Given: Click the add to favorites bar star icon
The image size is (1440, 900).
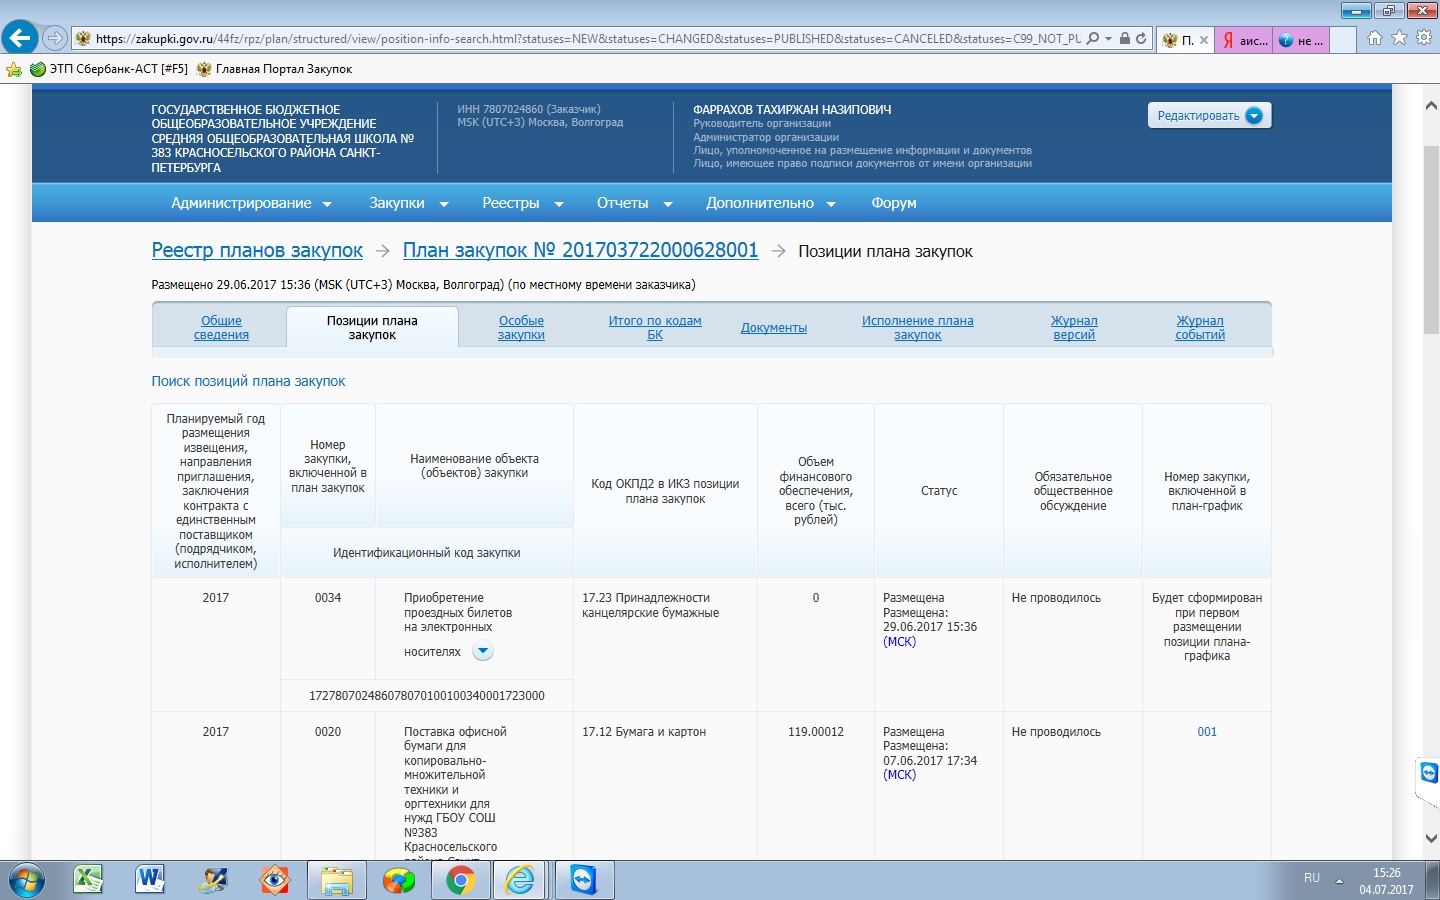Looking at the screenshot, I should (x=14, y=69).
